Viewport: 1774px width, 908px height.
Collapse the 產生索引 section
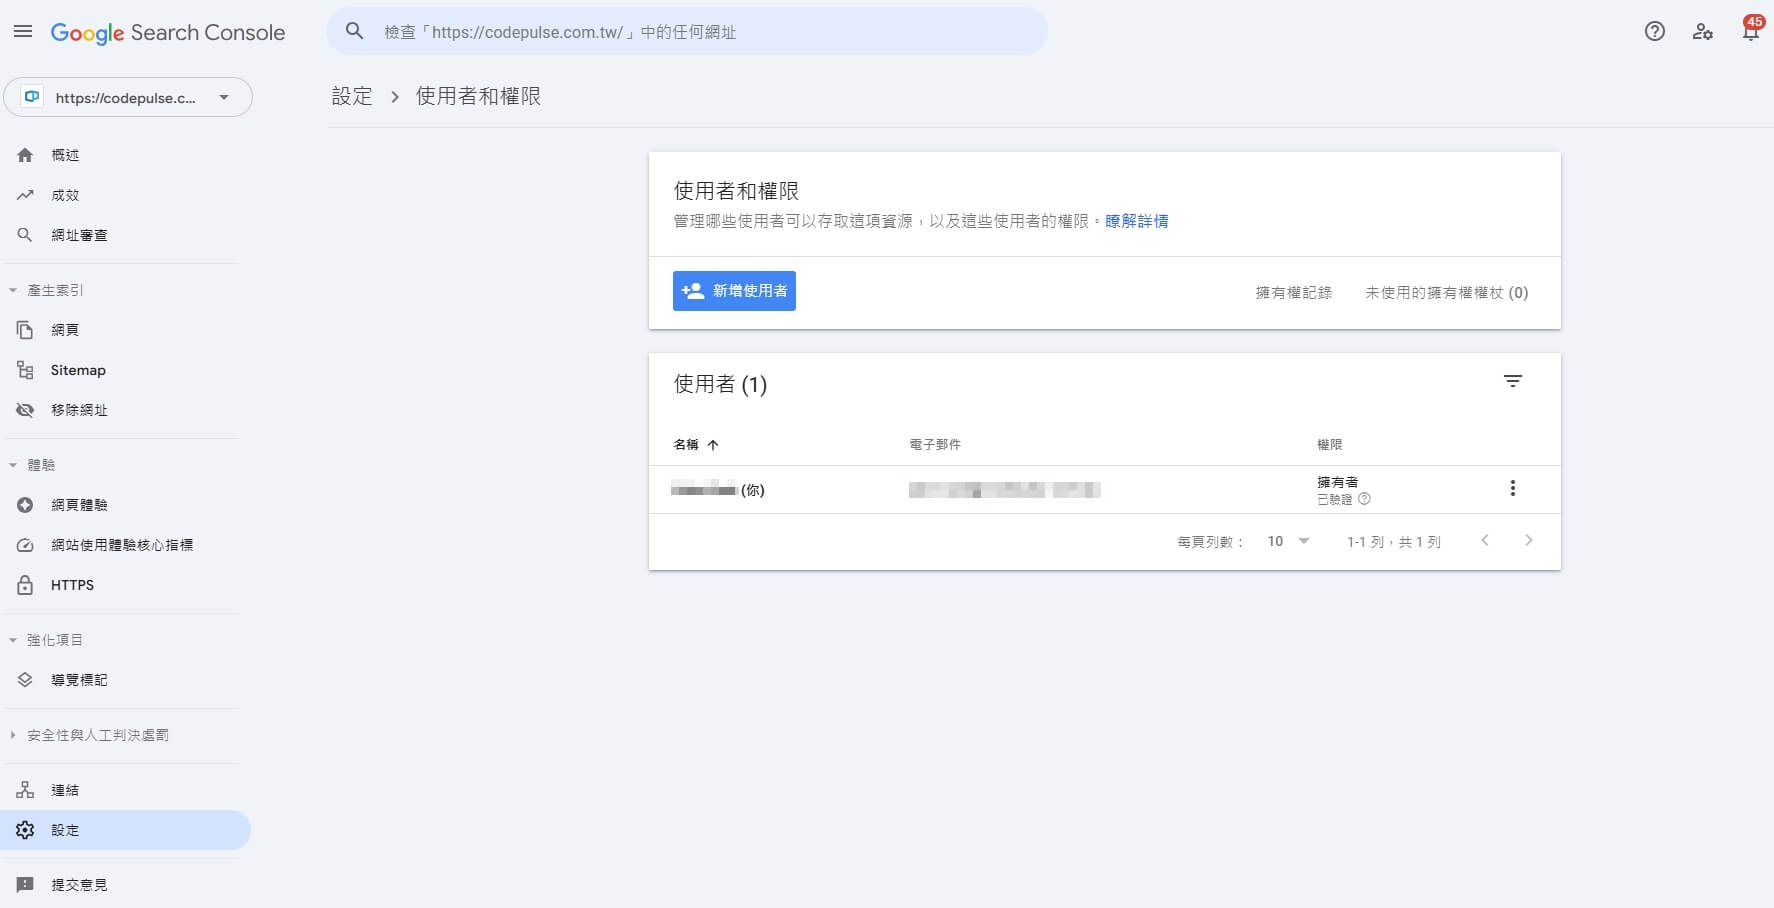13,290
